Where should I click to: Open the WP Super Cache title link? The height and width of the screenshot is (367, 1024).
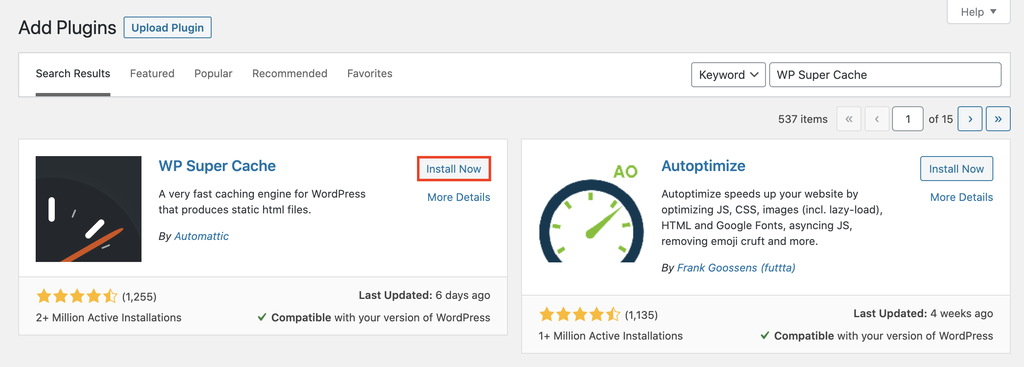217,166
